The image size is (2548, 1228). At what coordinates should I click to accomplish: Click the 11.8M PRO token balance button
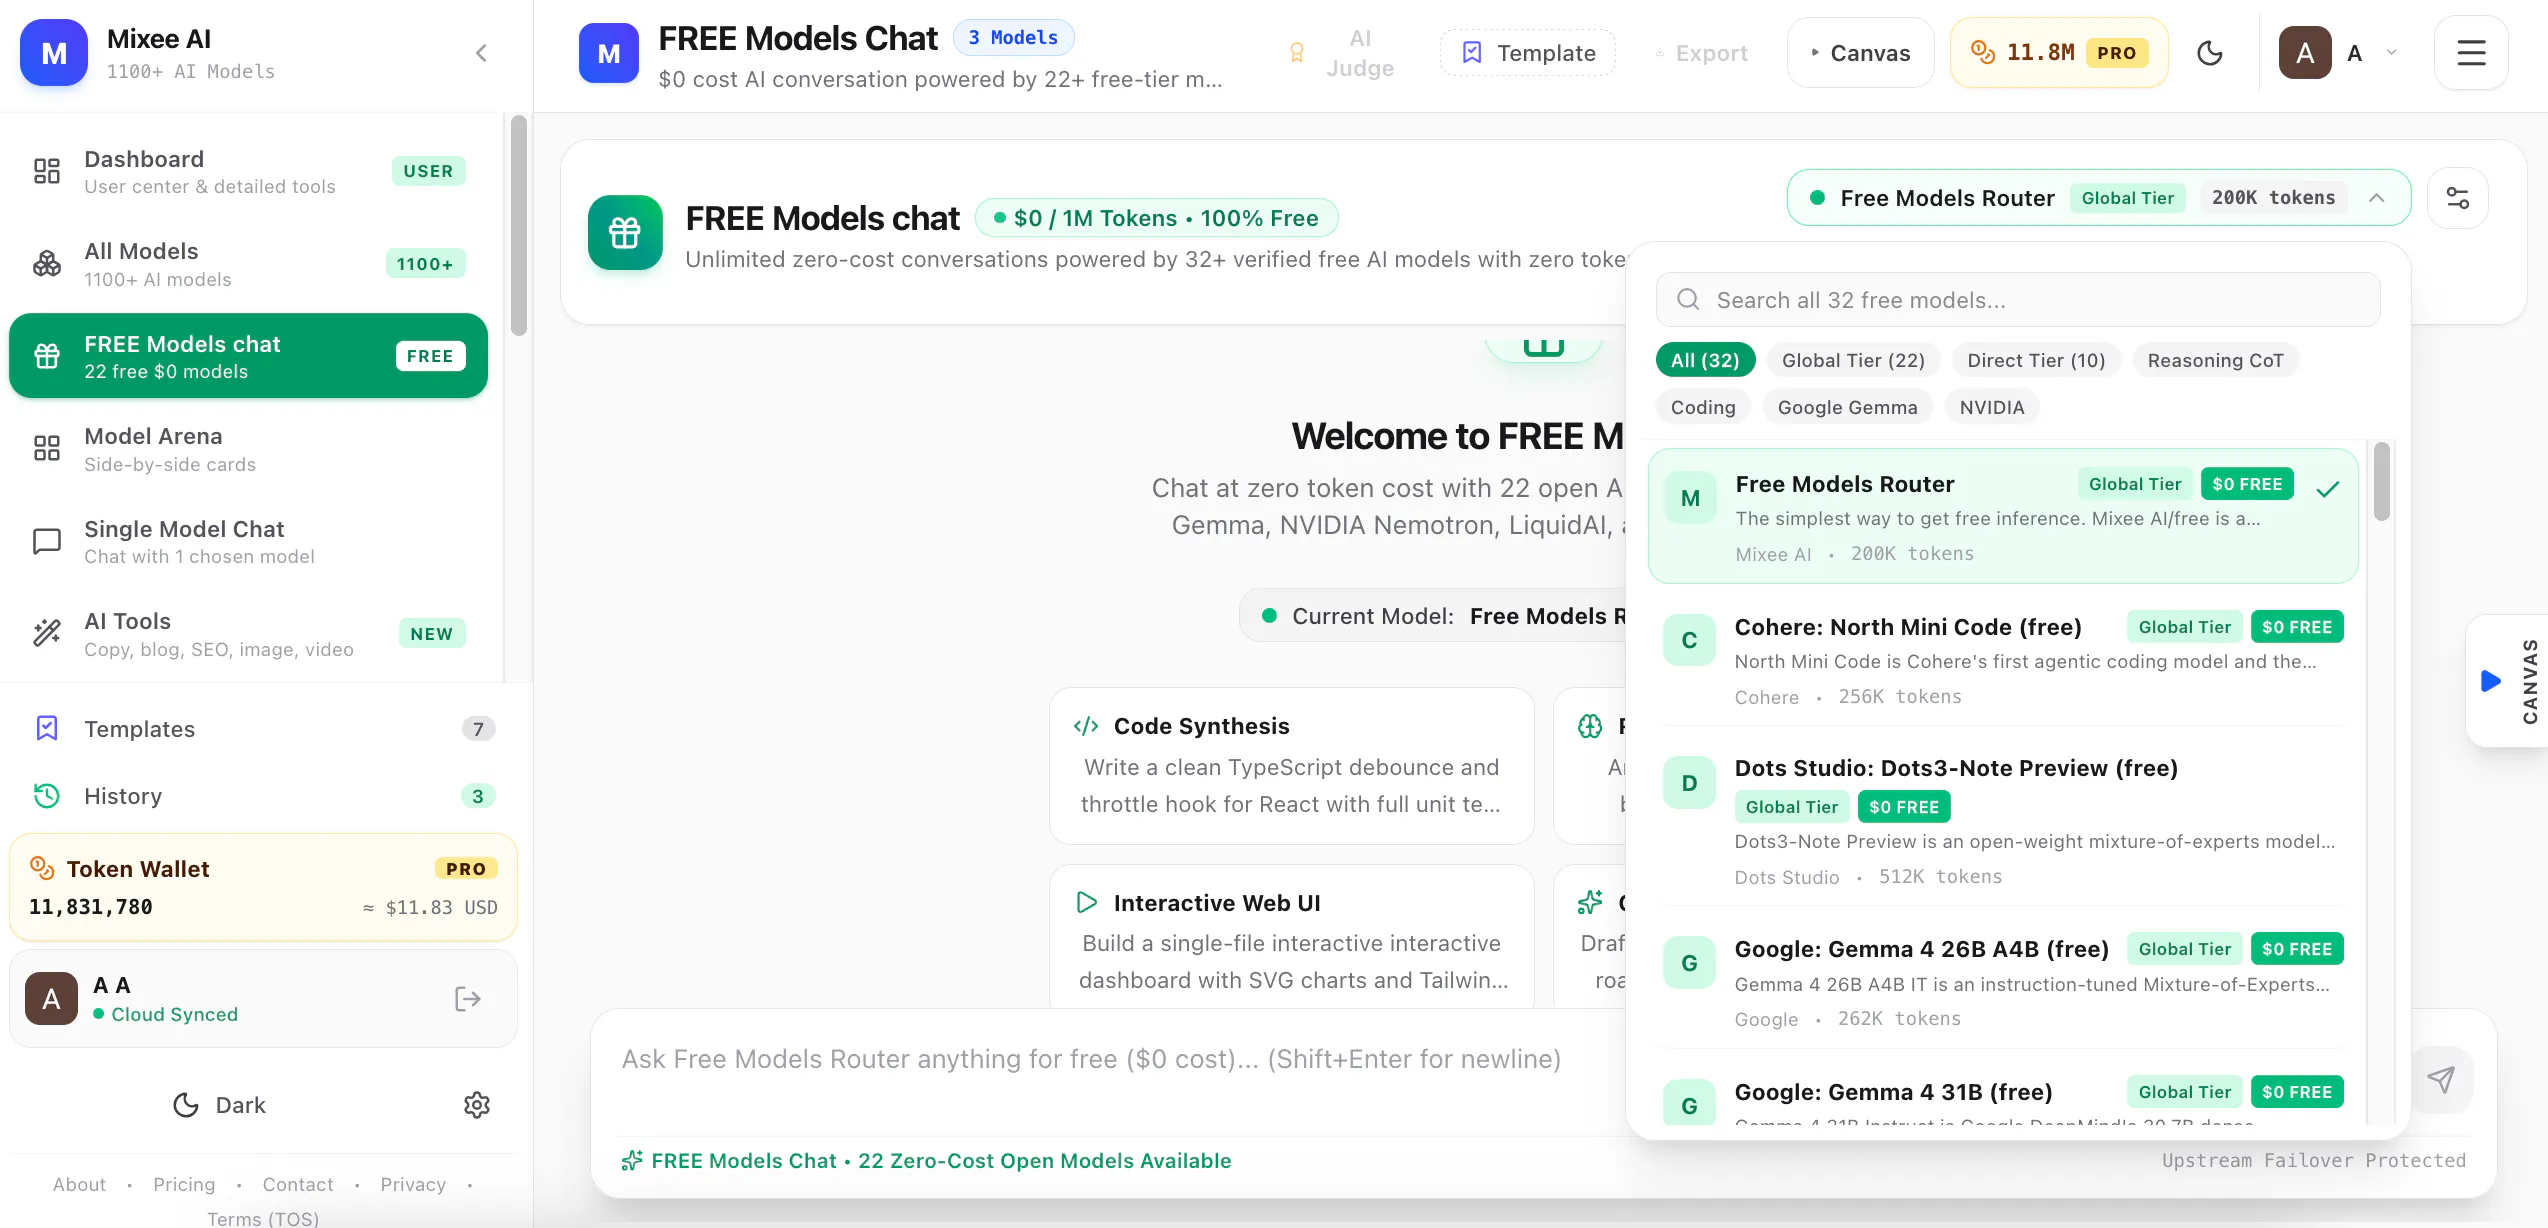pos(2059,53)
